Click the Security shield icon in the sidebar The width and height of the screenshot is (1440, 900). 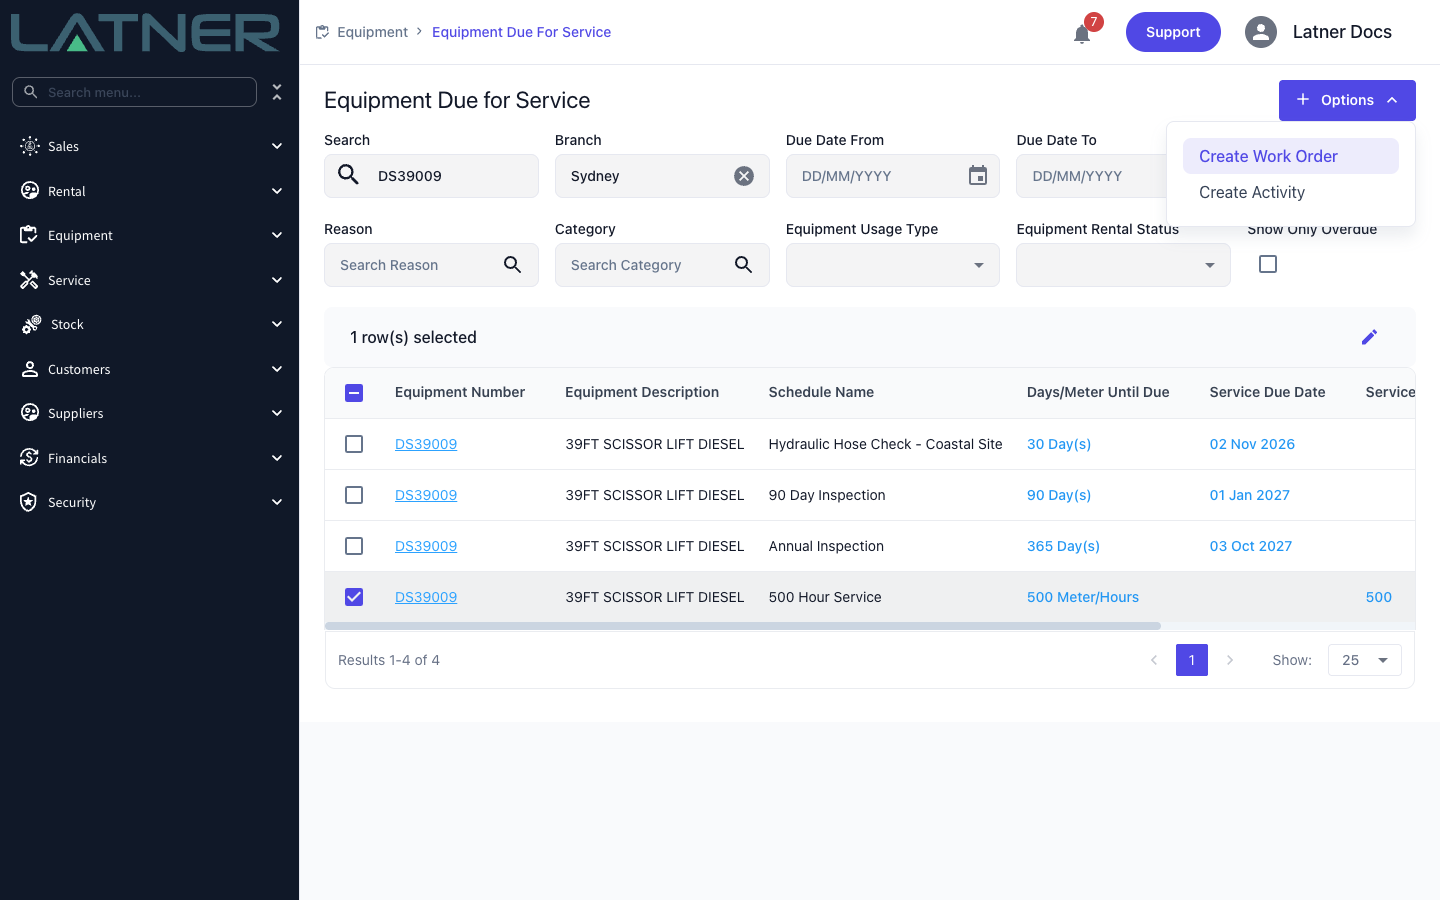pyautogui.click(x=29, y=502)
